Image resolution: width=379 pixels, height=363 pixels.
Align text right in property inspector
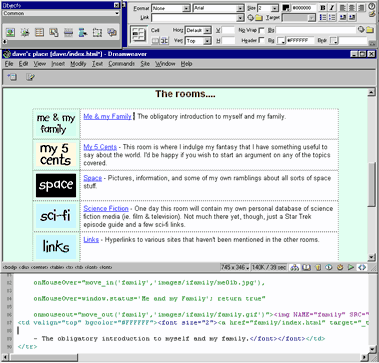[x=361, y=8]
